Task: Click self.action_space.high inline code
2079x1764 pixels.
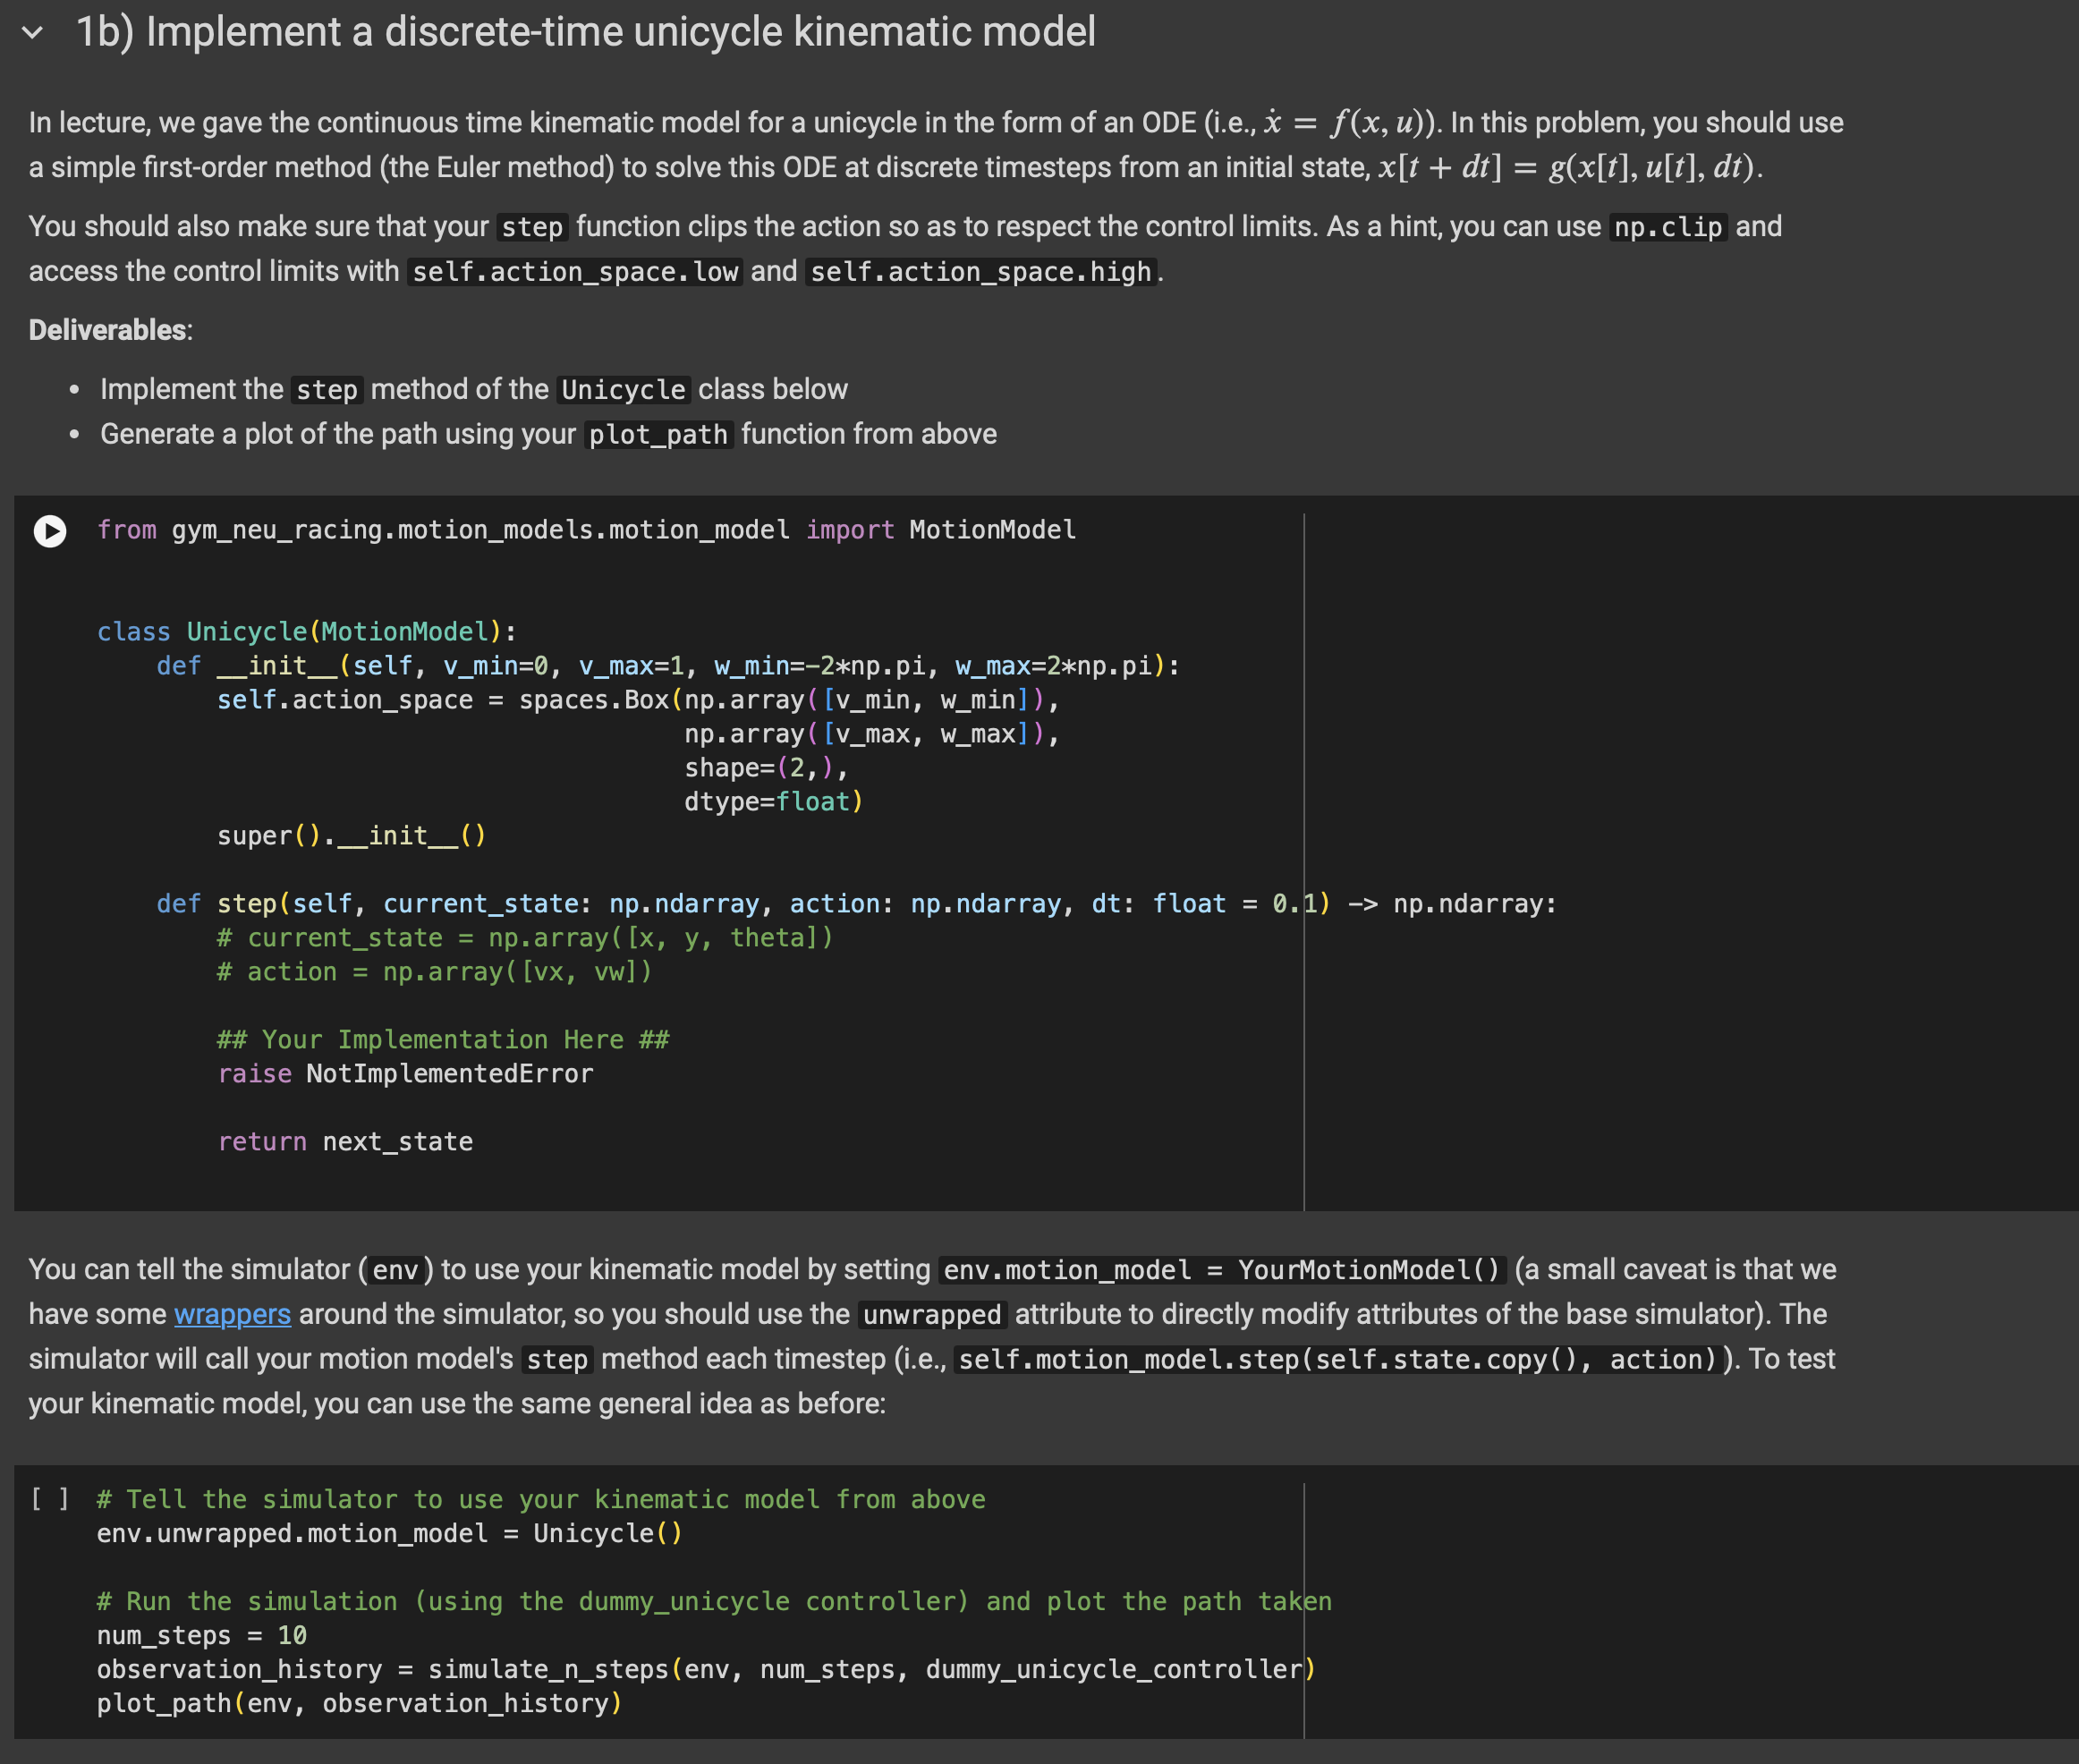Action: pos(980,272)
